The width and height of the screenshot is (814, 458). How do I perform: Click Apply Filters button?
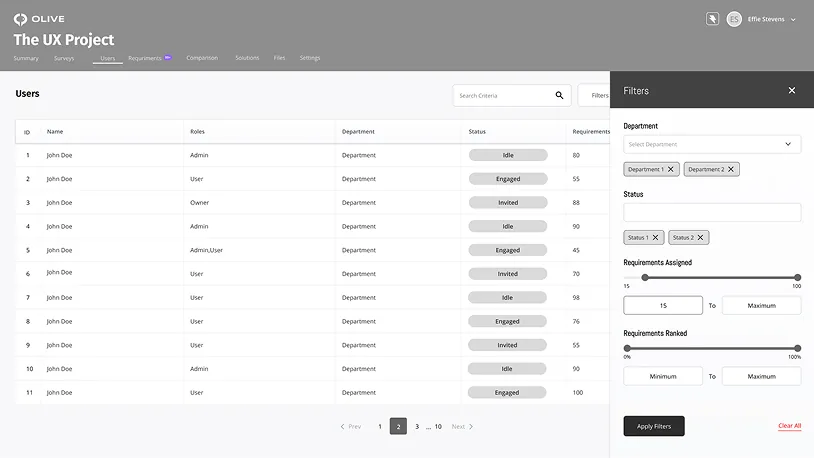click(654, 426)
